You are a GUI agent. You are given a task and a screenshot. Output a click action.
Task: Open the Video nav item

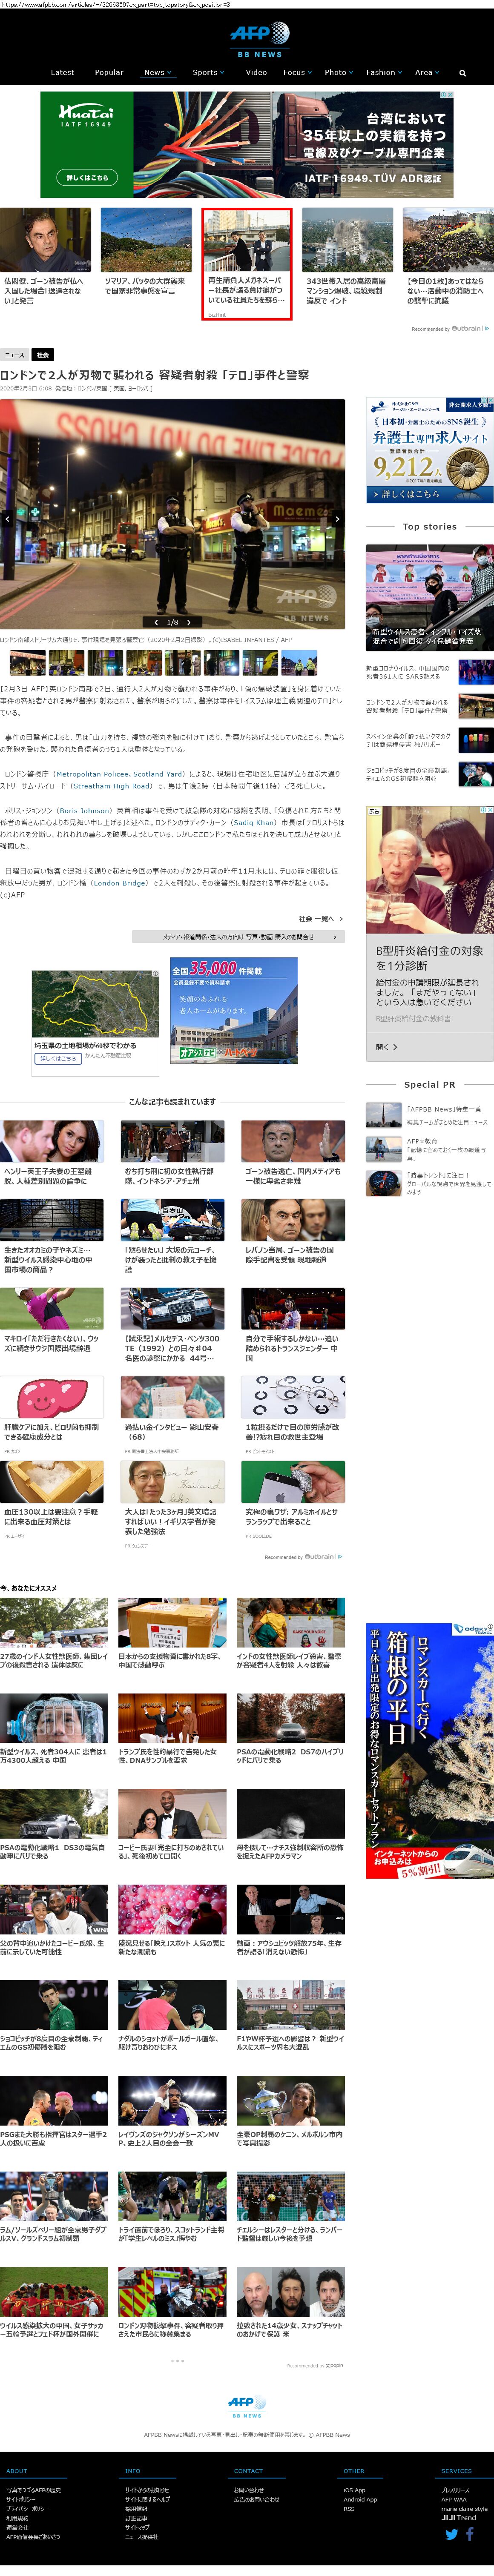pyautogui.click(x=256, y=72)
